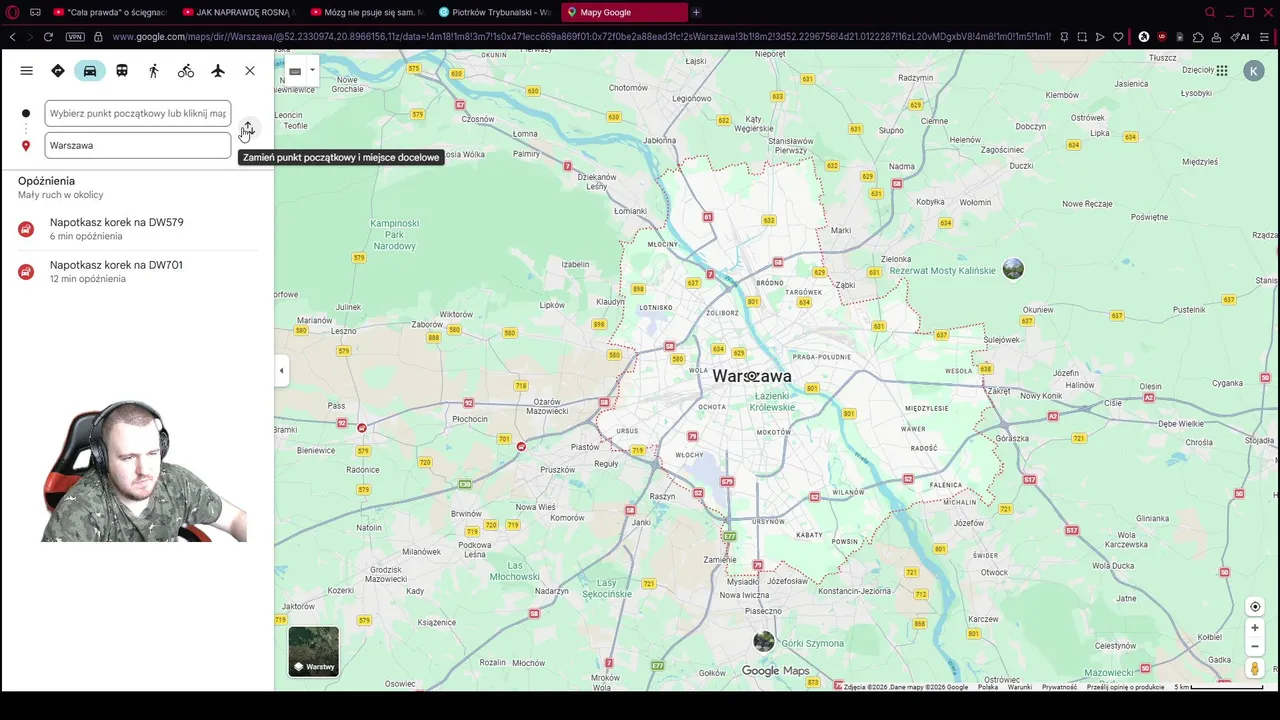The width and height of the screenshot is (1280, 720).
Task: Click the starting point input field
Action: [138, 113]
